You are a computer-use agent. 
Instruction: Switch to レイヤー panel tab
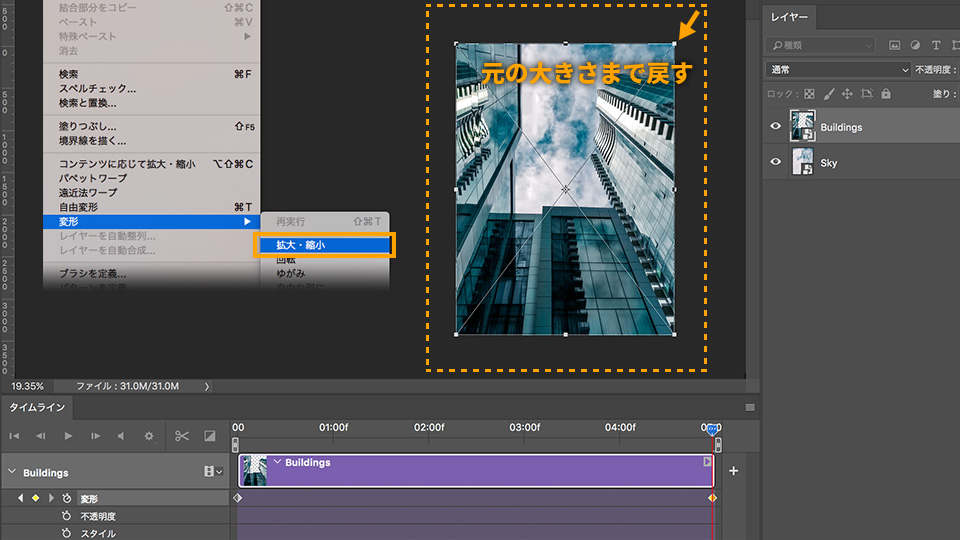[x=789, y=17]
